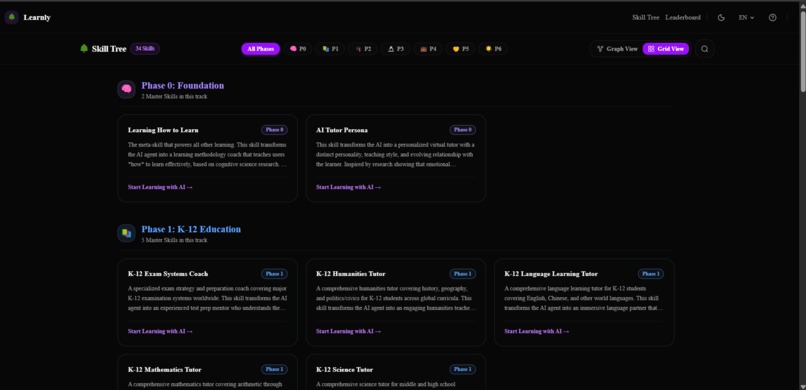
Task: Open the Leaderboard nav link
Action: (x=683, y=17)
